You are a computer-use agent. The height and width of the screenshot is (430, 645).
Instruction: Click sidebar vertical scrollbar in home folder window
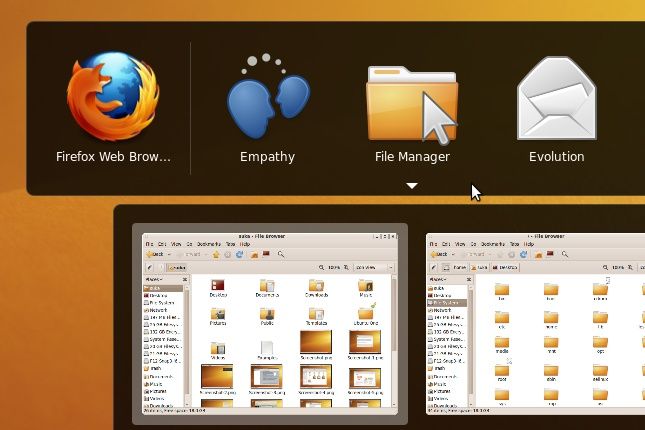click(x=186, y=346)
